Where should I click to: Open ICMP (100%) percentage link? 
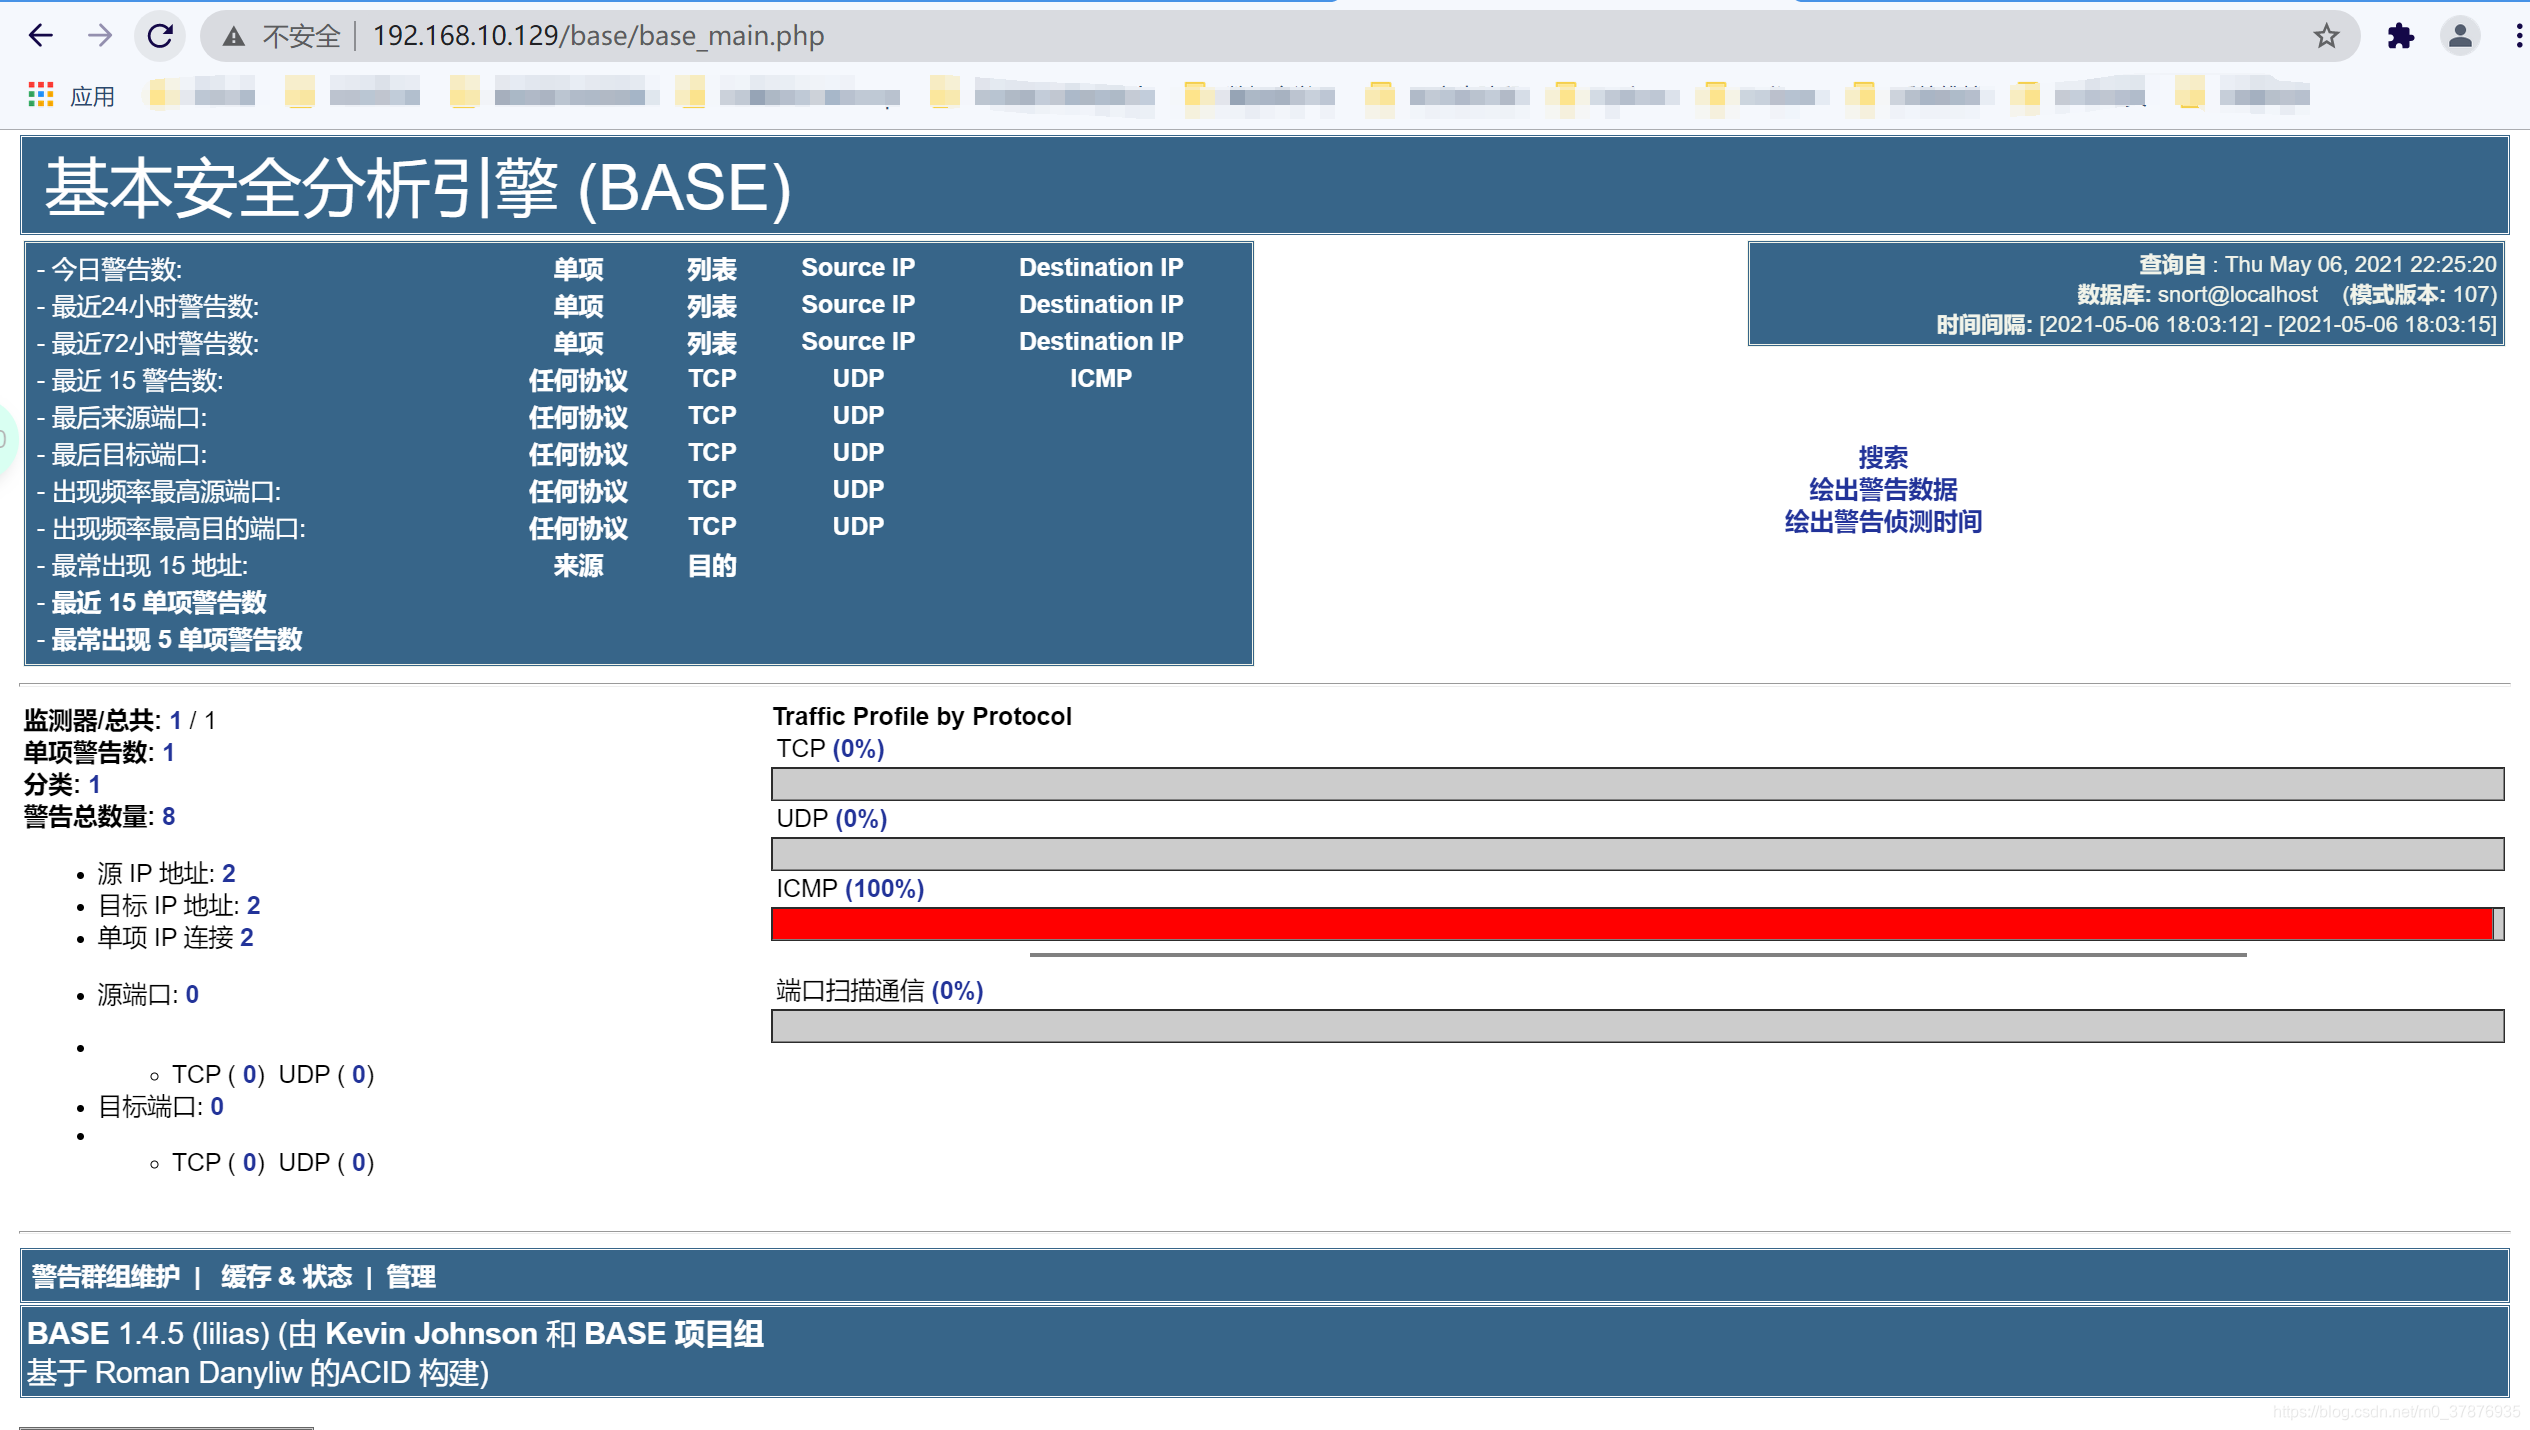885,888
